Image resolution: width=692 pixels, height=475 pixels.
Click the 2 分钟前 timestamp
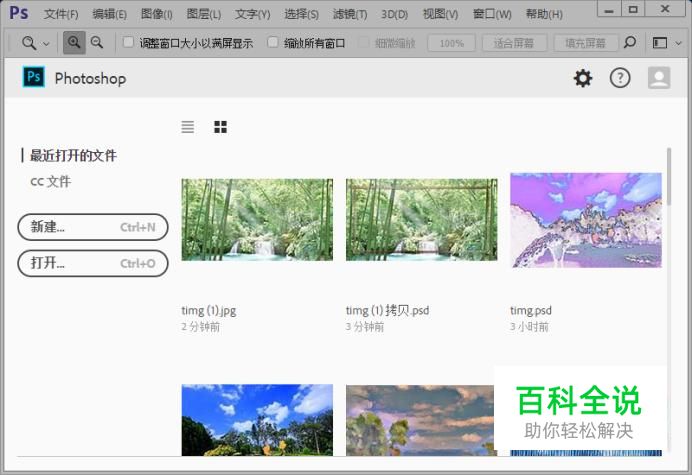click(200, 327)
